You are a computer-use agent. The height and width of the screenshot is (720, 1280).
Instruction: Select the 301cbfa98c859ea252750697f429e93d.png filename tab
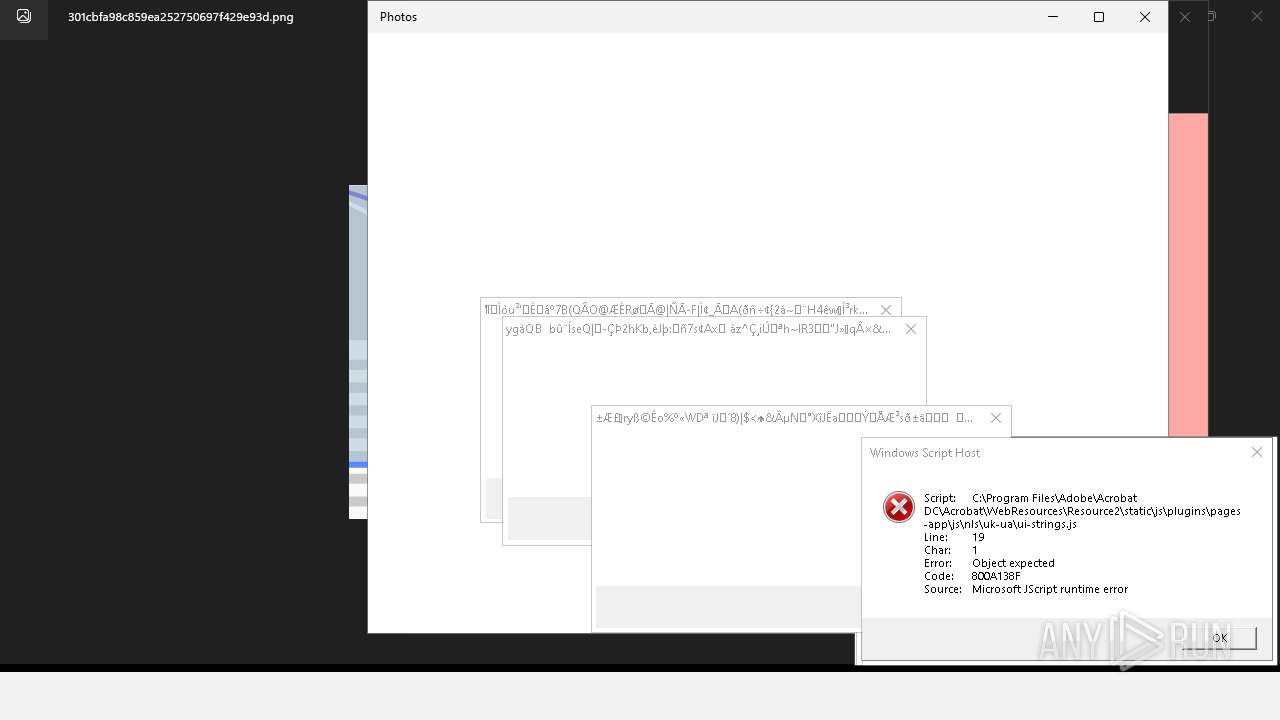pyautogui.click(x=181, y=17)
